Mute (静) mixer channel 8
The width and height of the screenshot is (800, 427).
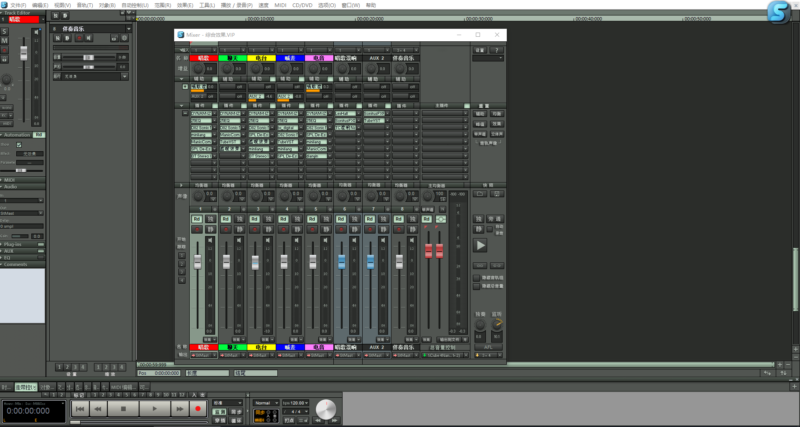click(412, 228)
